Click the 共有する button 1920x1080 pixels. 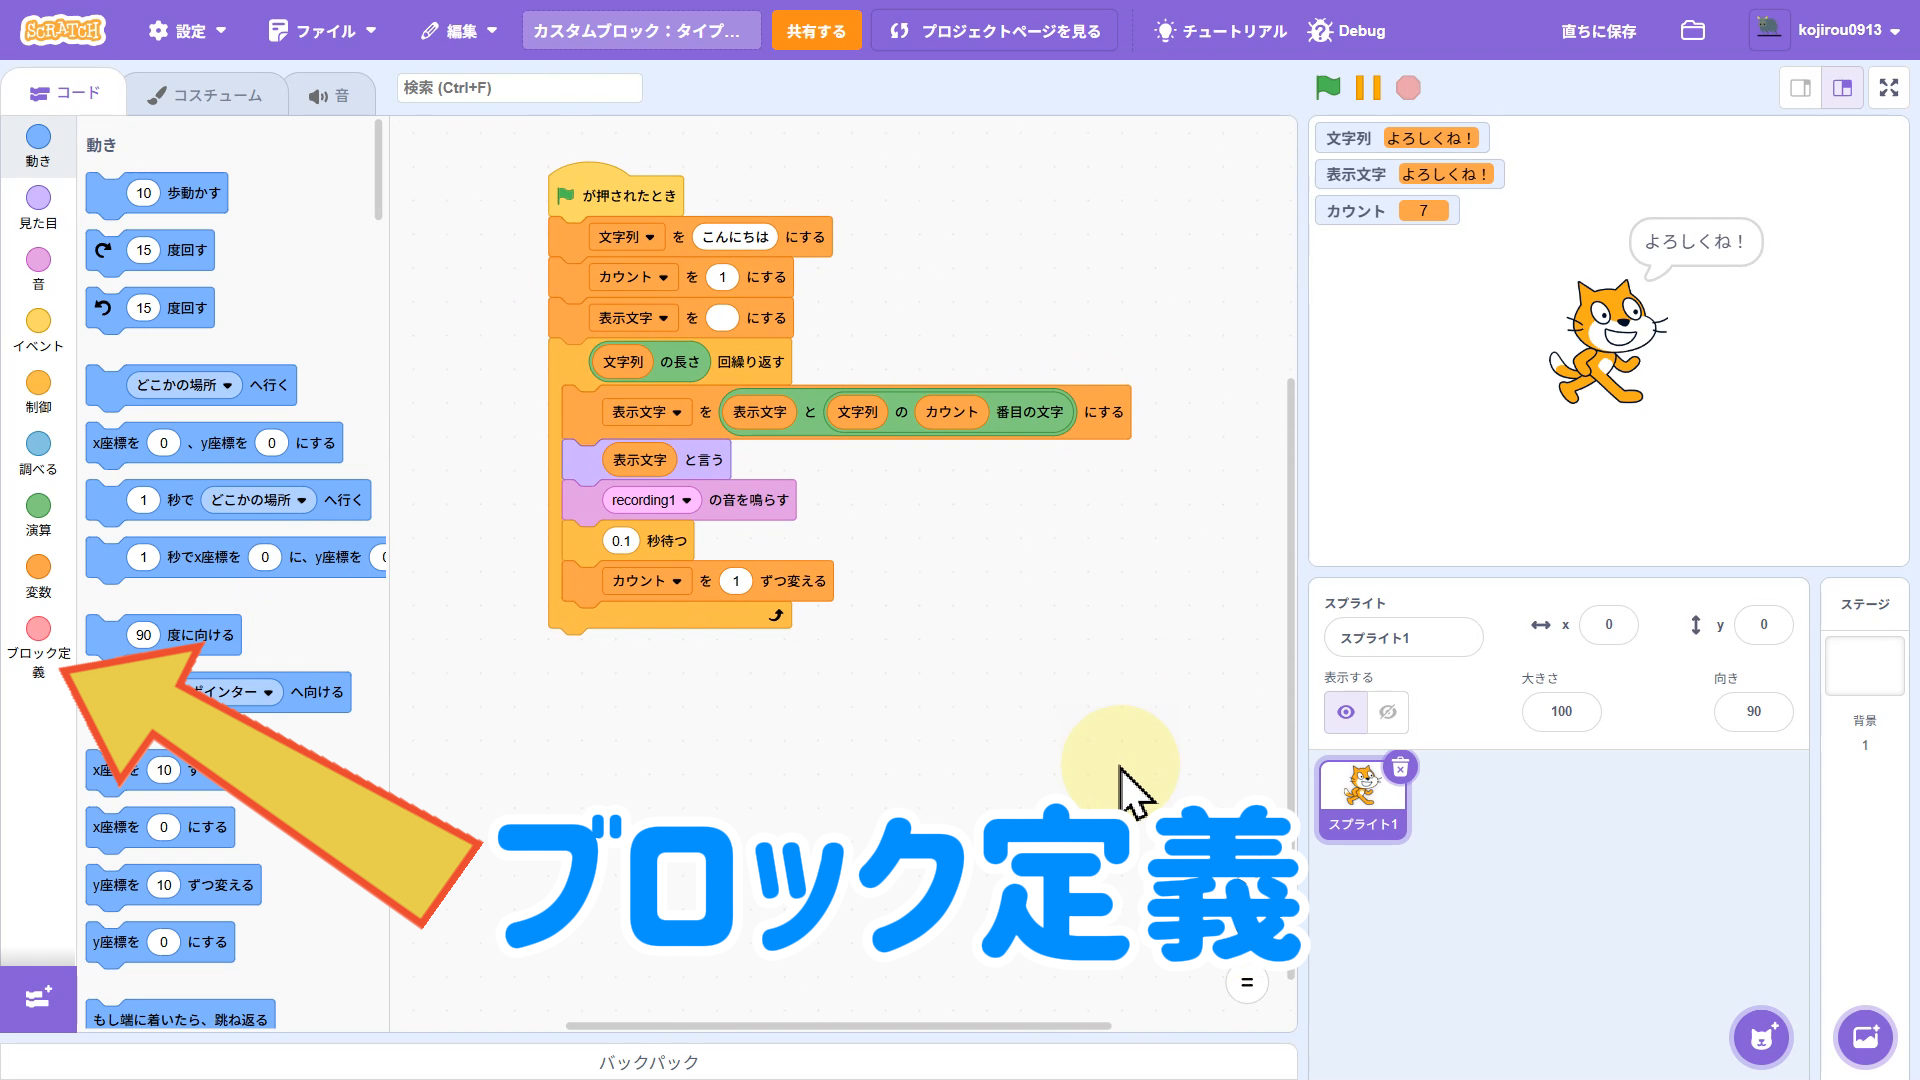(815, 31)
